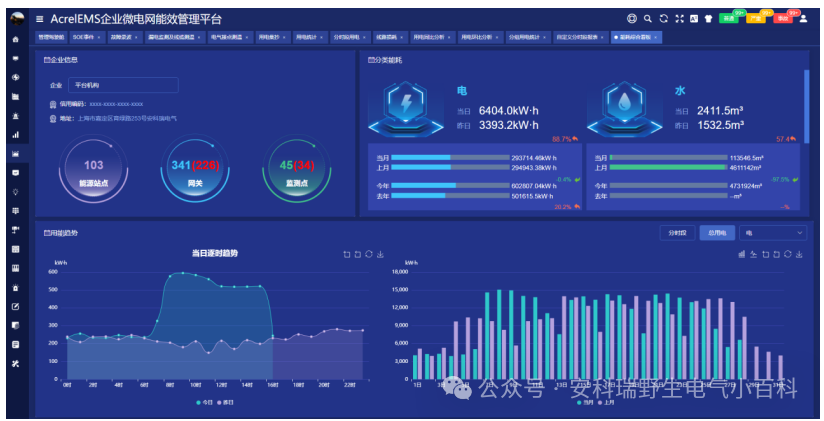Toggle the 今日 legend in daily trend chart
Screen dimensions: 824x421
point(204,403)
